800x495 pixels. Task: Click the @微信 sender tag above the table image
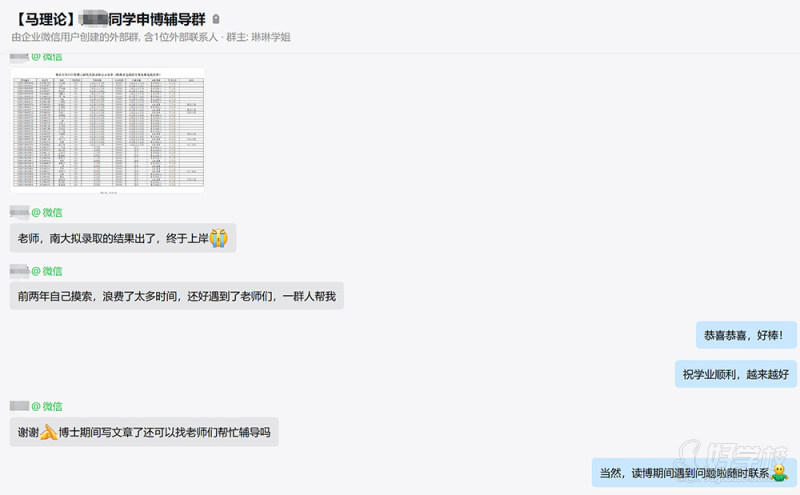click(x=47, y=57)
